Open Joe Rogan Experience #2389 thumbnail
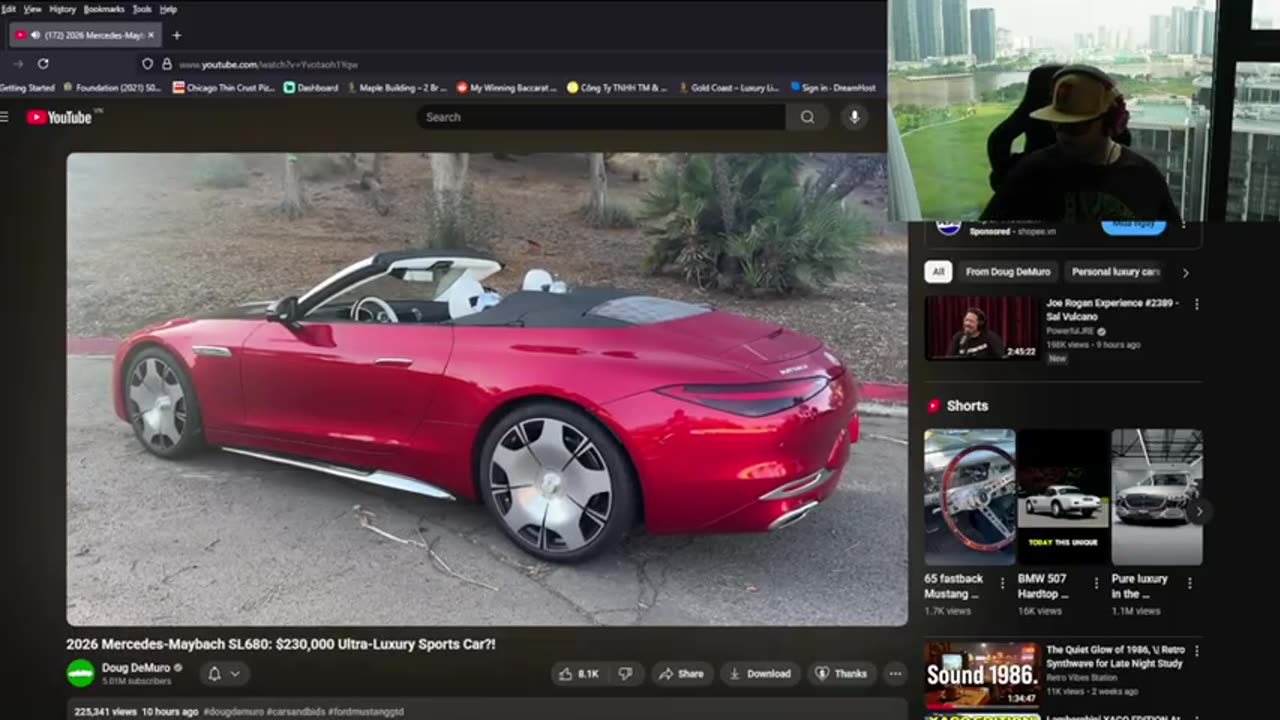The height and width of the screenshot is (720, 1280). 982,328
